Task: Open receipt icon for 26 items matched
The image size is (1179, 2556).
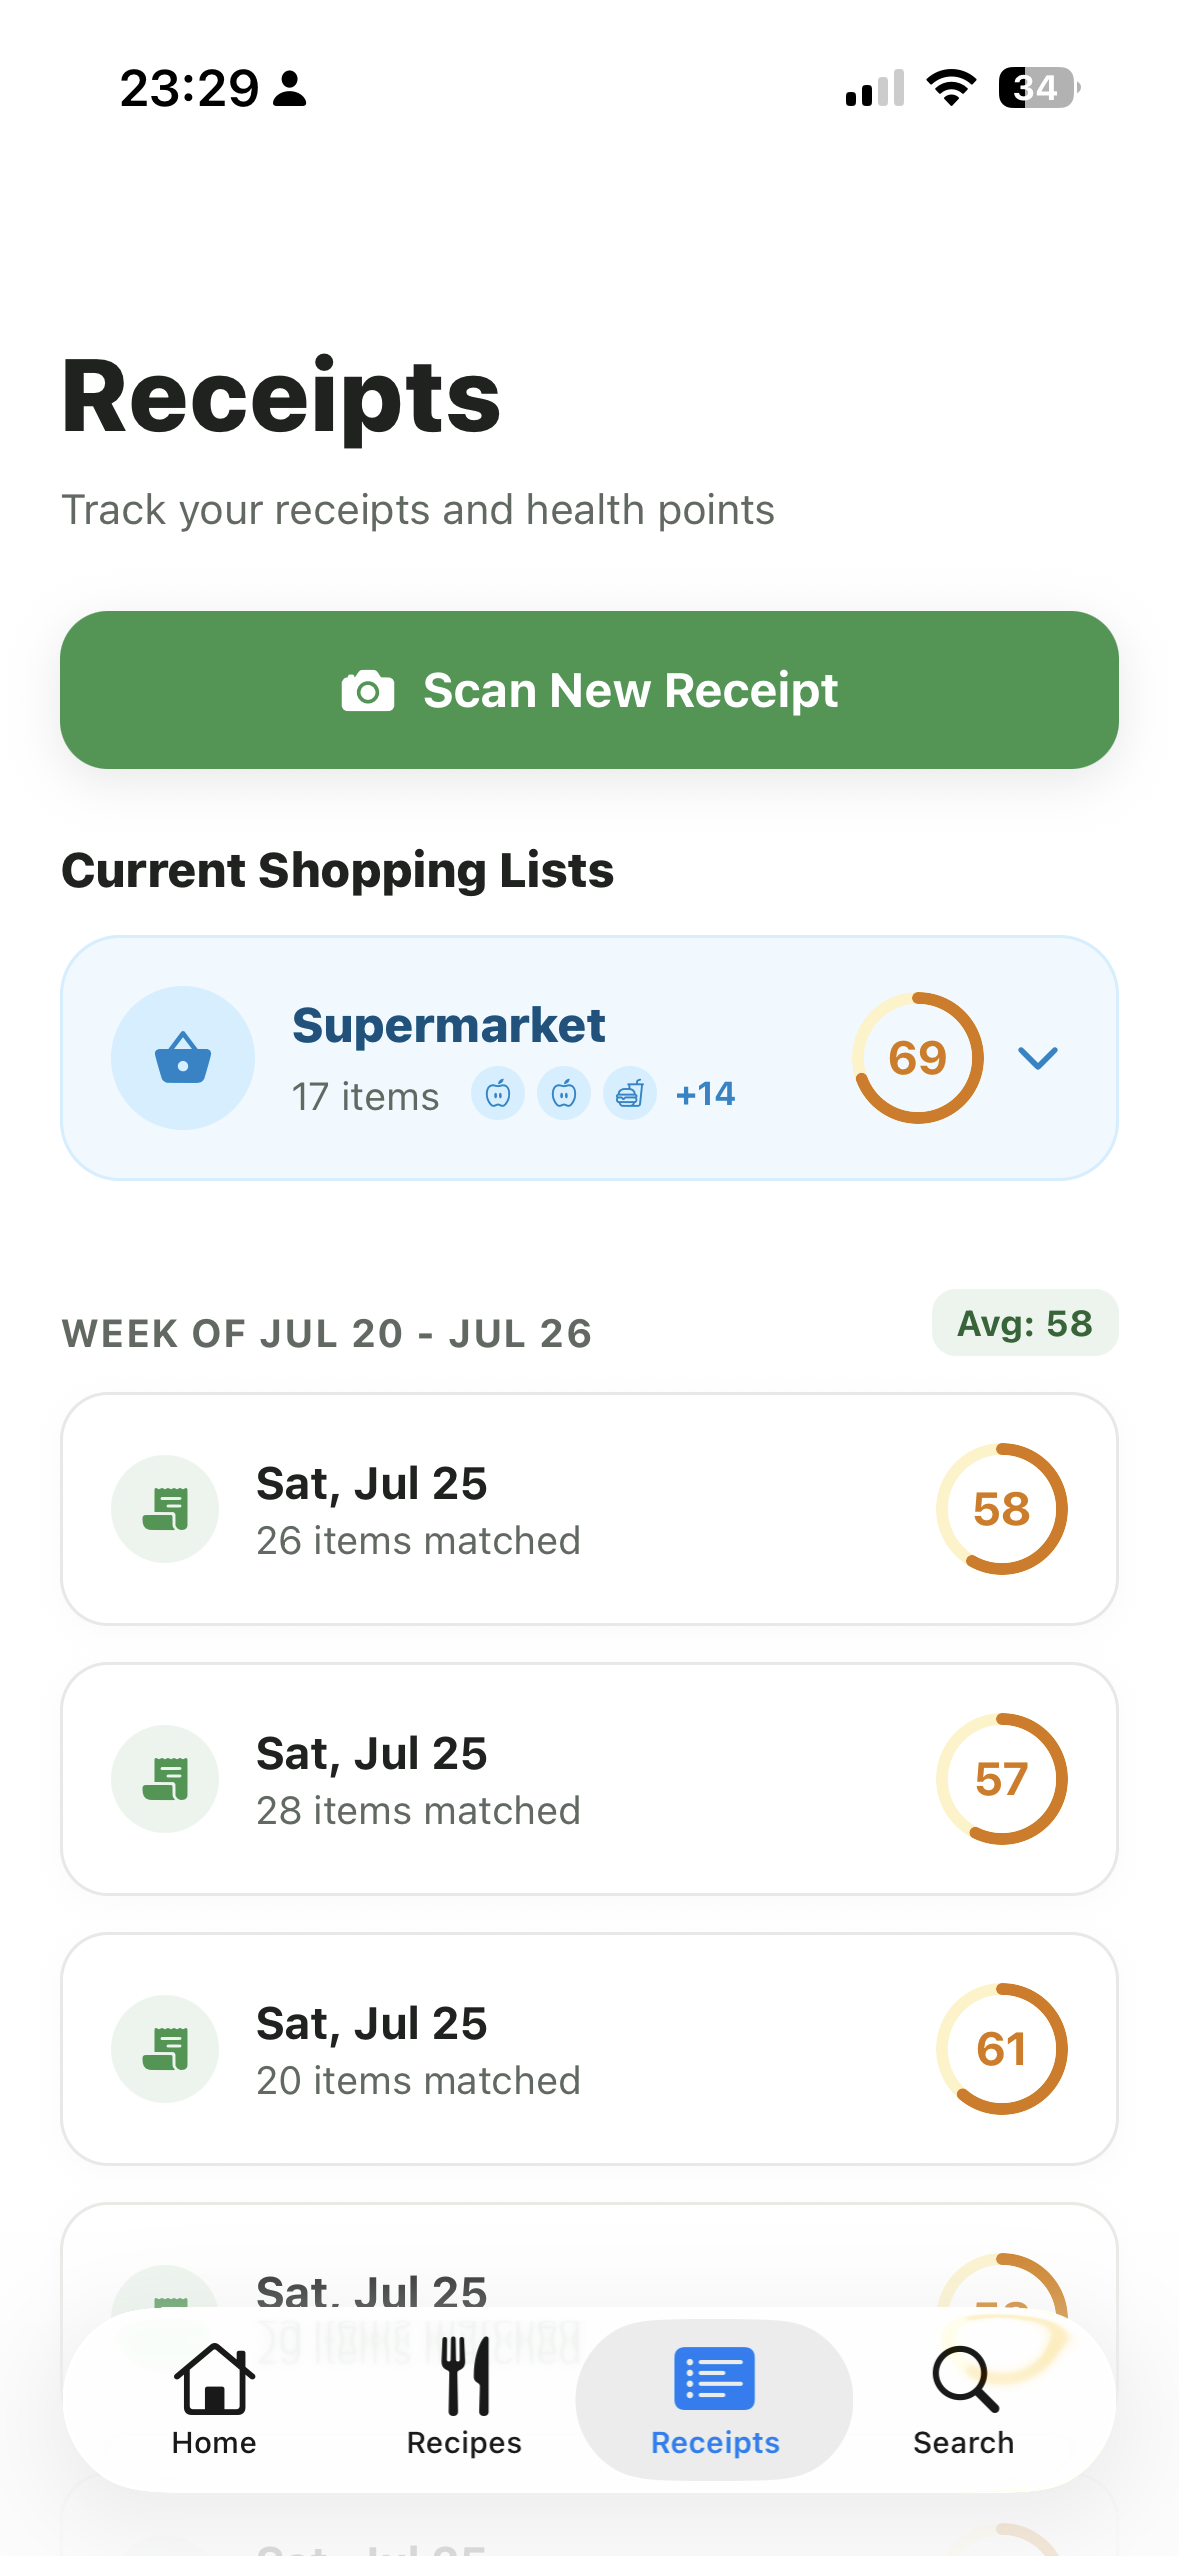Action: [165, 1509]
